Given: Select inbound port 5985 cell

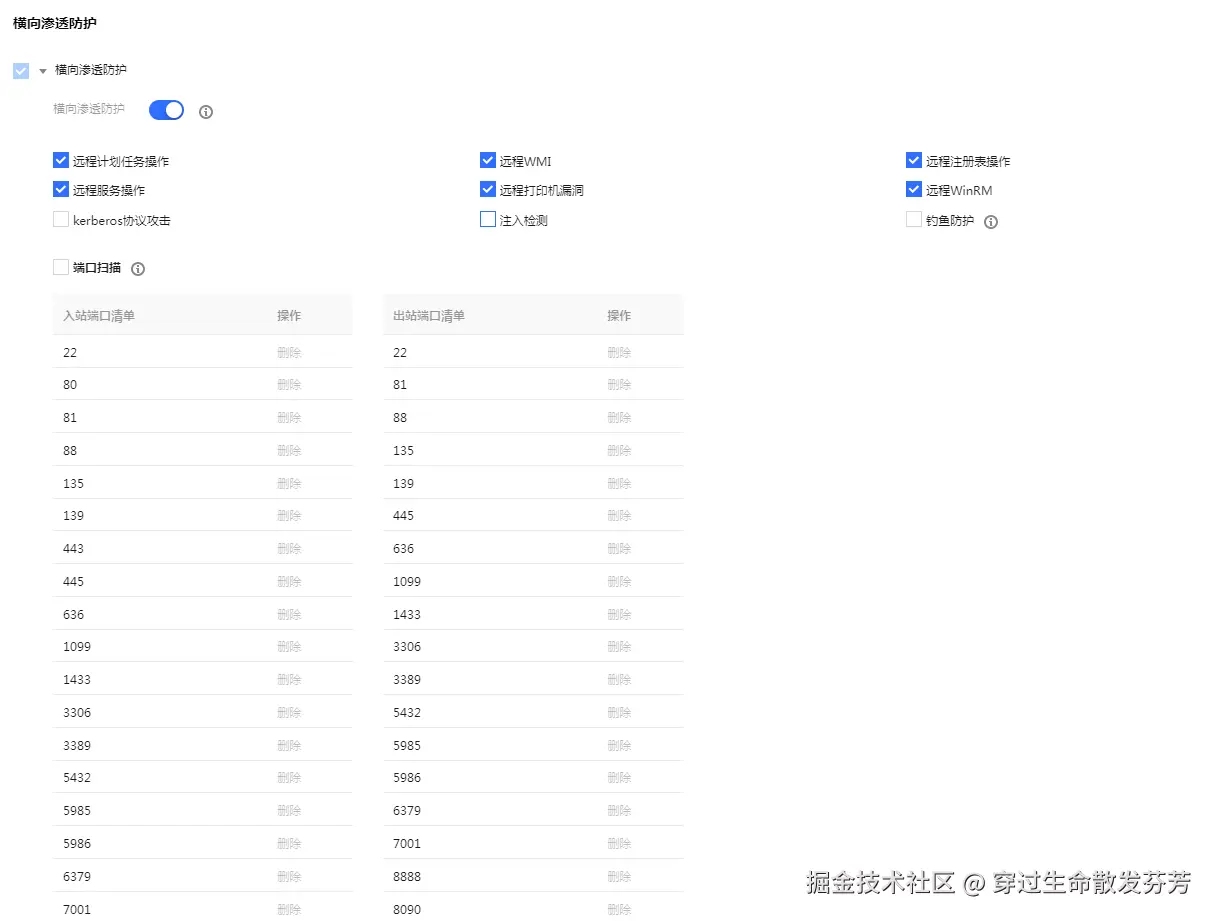Looking at the screenshot, I should [x=77, y=811].
